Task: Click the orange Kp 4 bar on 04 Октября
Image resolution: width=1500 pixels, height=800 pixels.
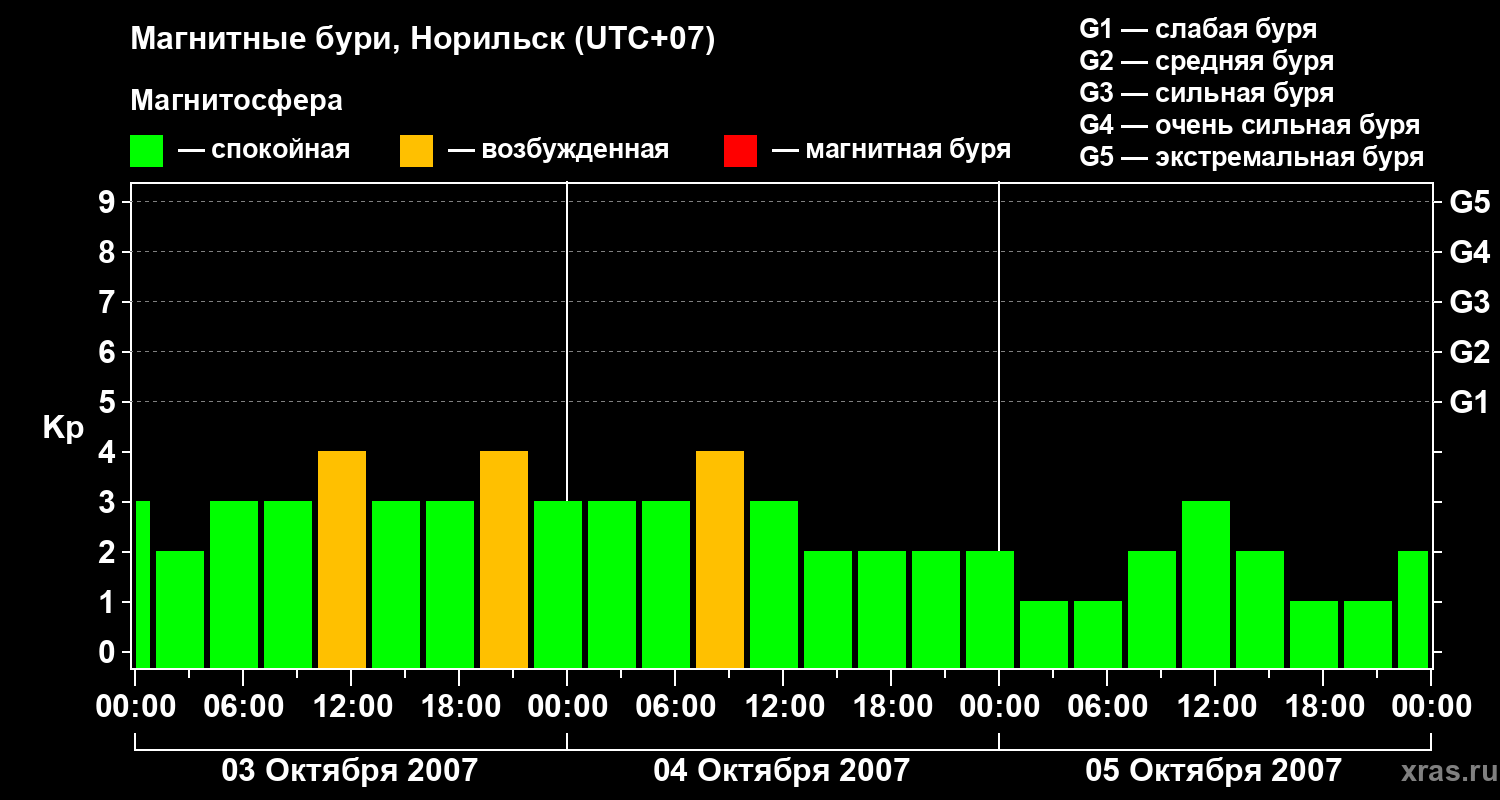Action: (720, 559)
